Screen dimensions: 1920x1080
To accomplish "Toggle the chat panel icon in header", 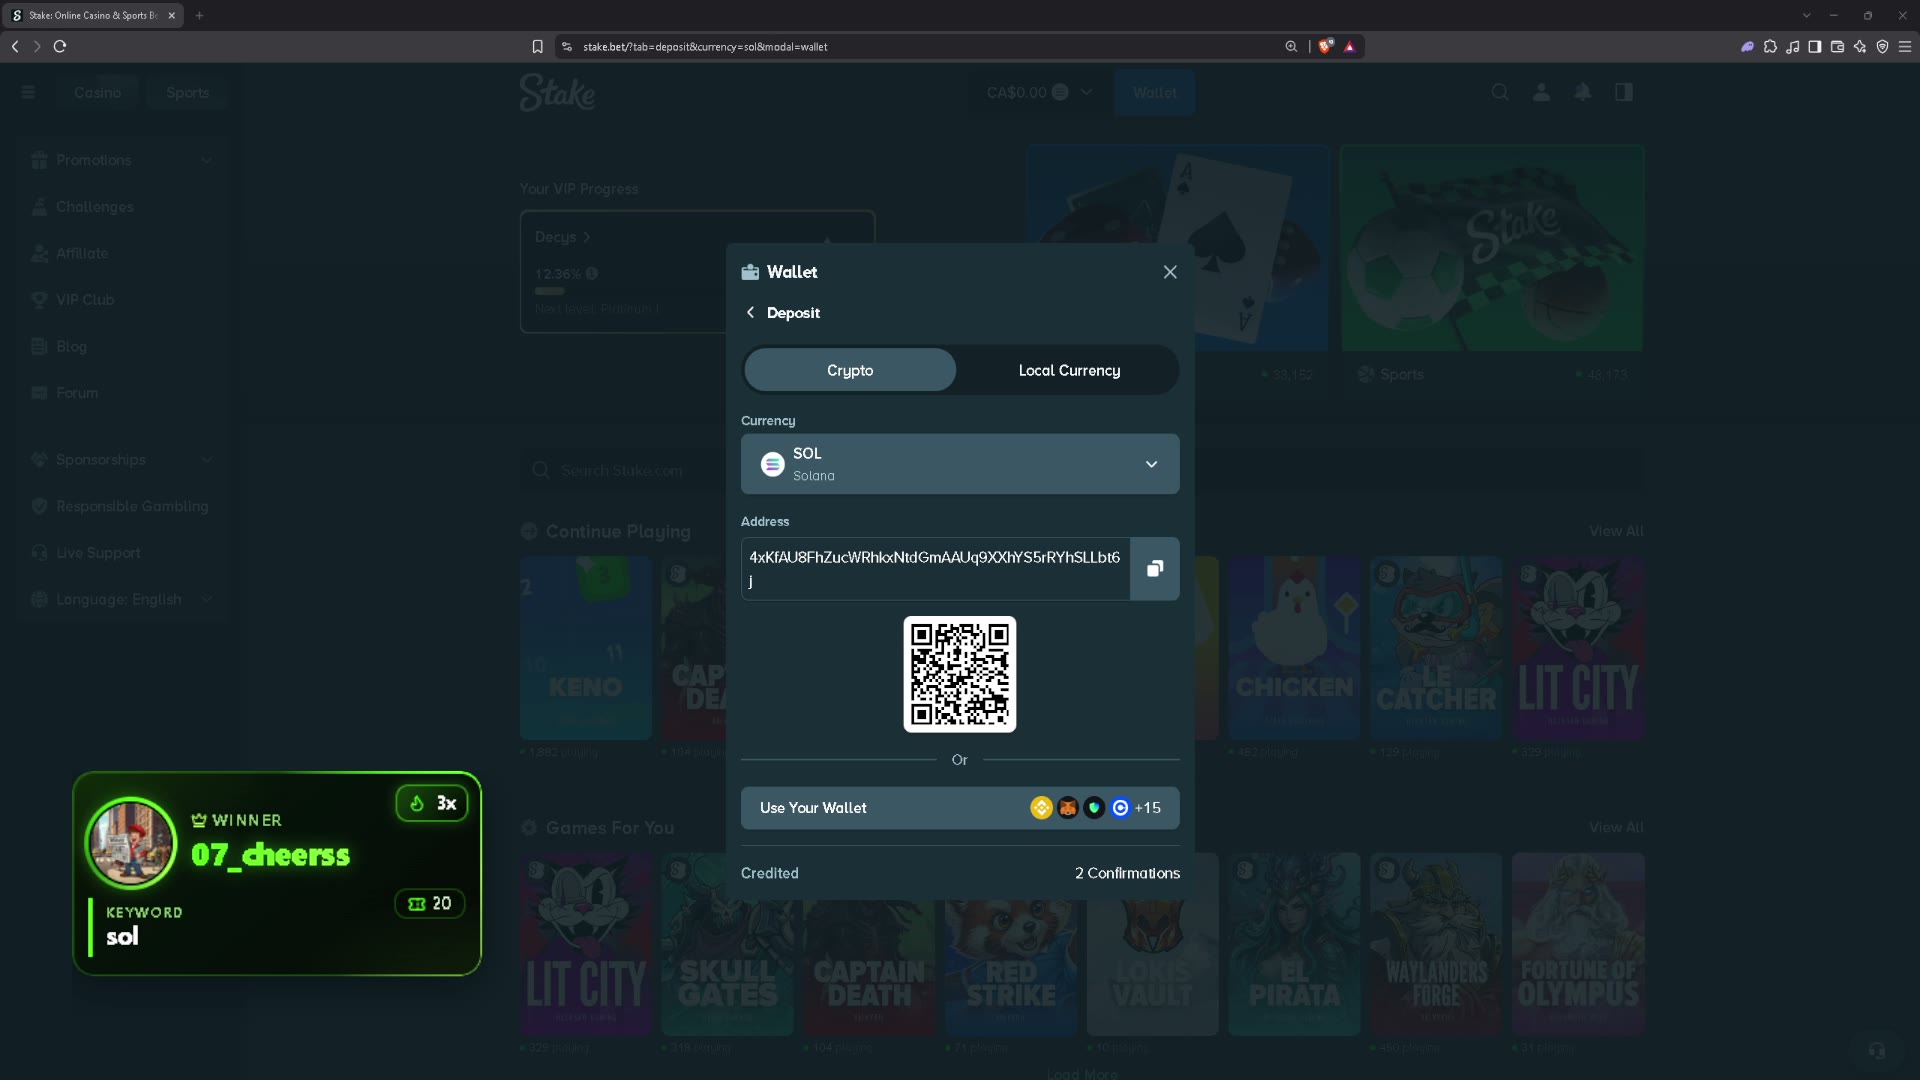I will (x=1624, y=92).
